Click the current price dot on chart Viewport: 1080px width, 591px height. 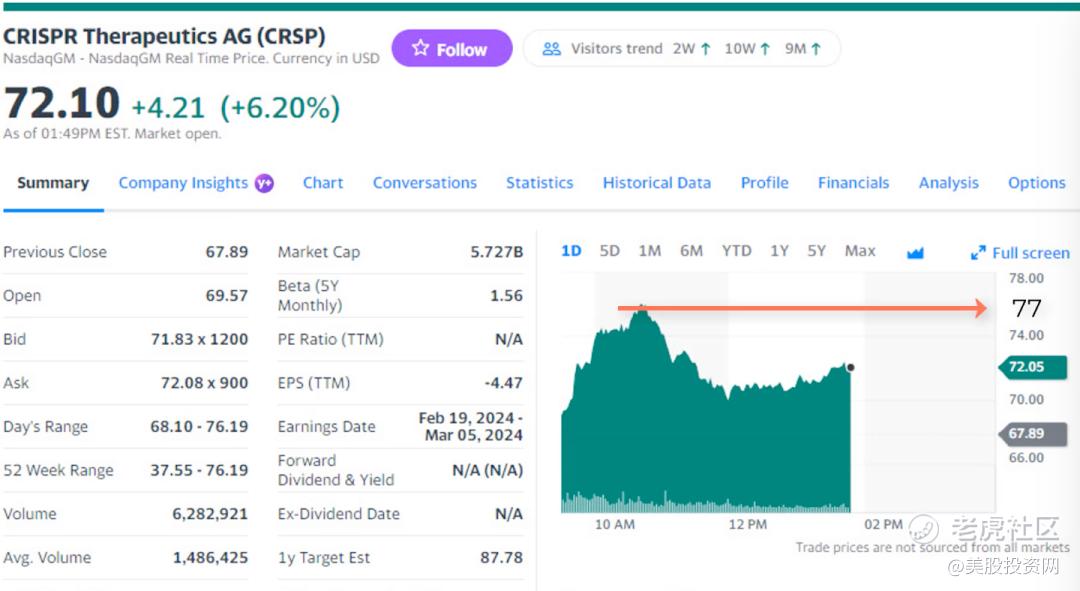pos(850,367)
